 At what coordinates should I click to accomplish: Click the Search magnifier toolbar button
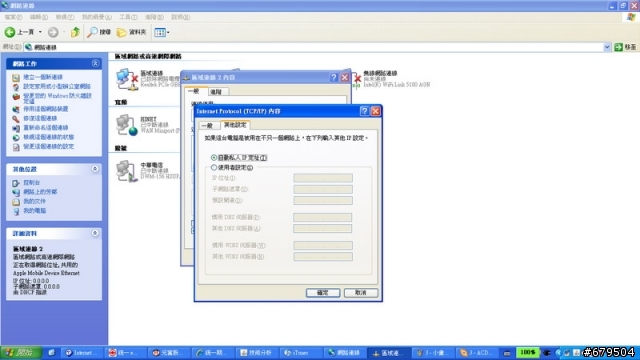tap(99, 32)
